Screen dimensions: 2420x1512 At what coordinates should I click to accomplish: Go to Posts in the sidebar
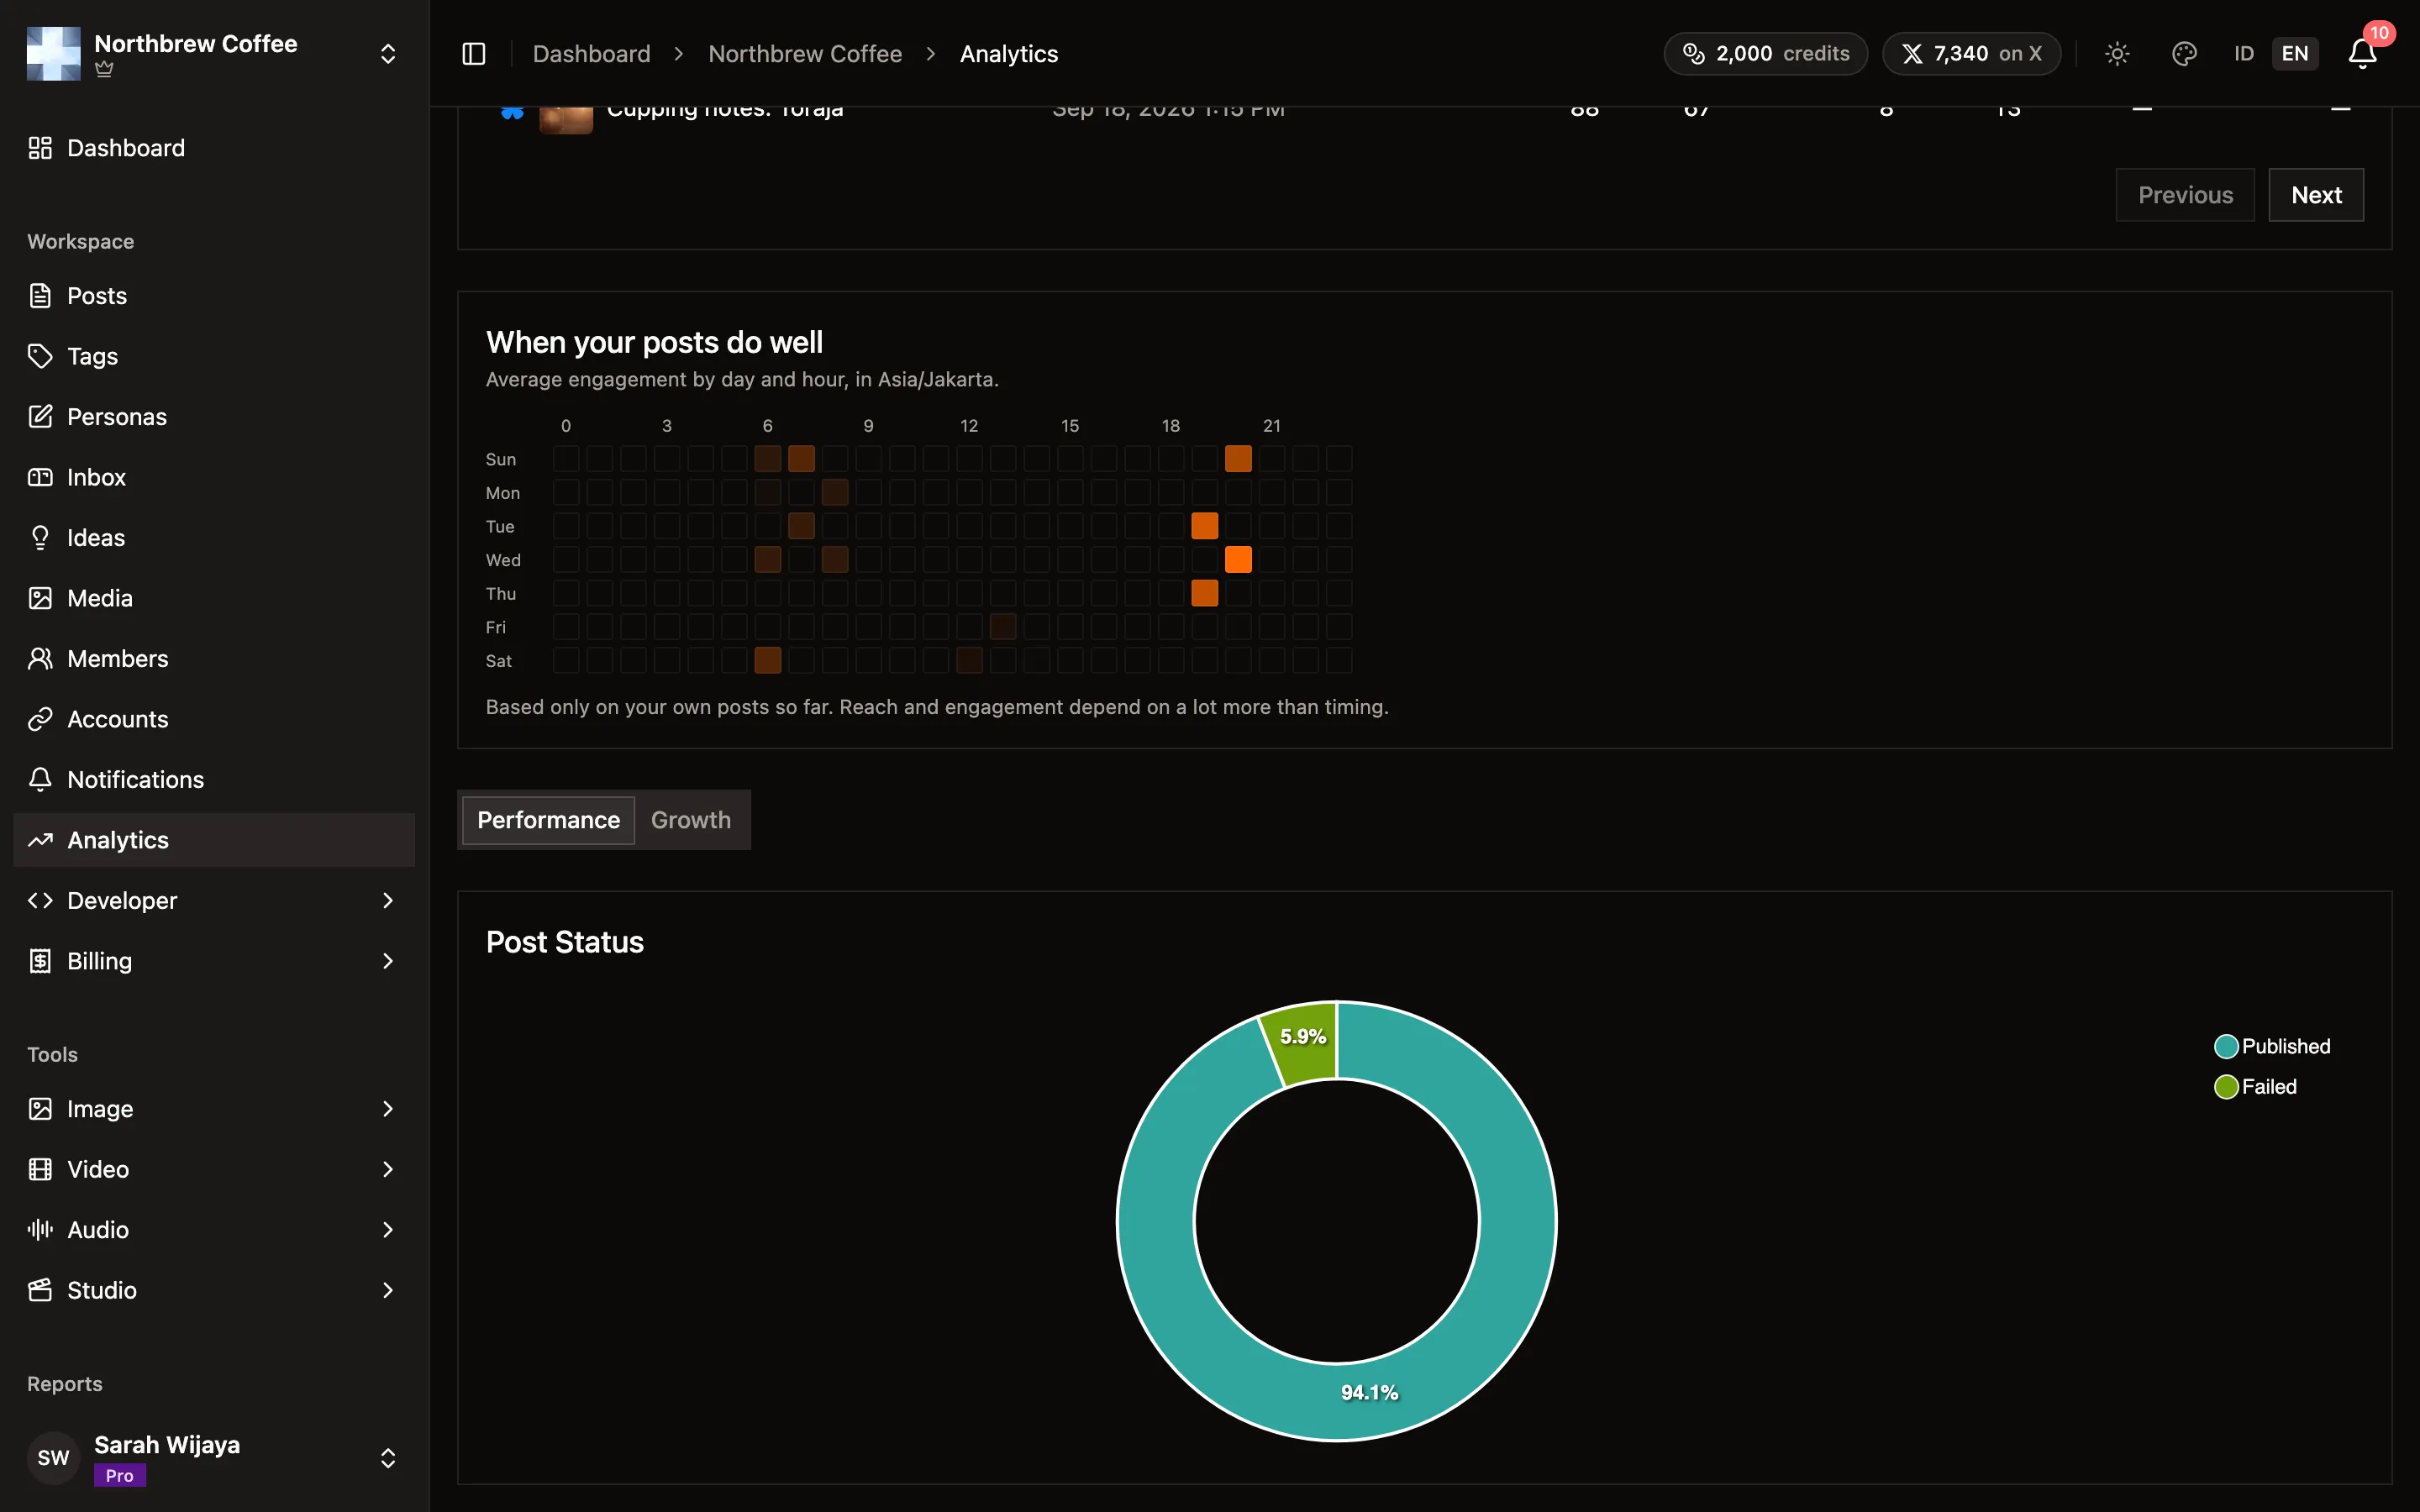coord(214,296)
